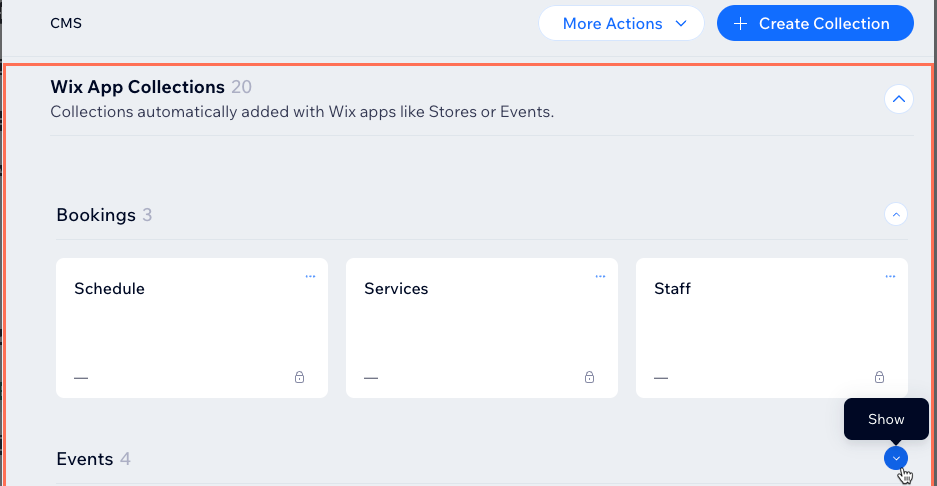This screenshot has height=486, width=937.
Task: Collapse the Wix App Collections section
Action: [x=899, y=99]
